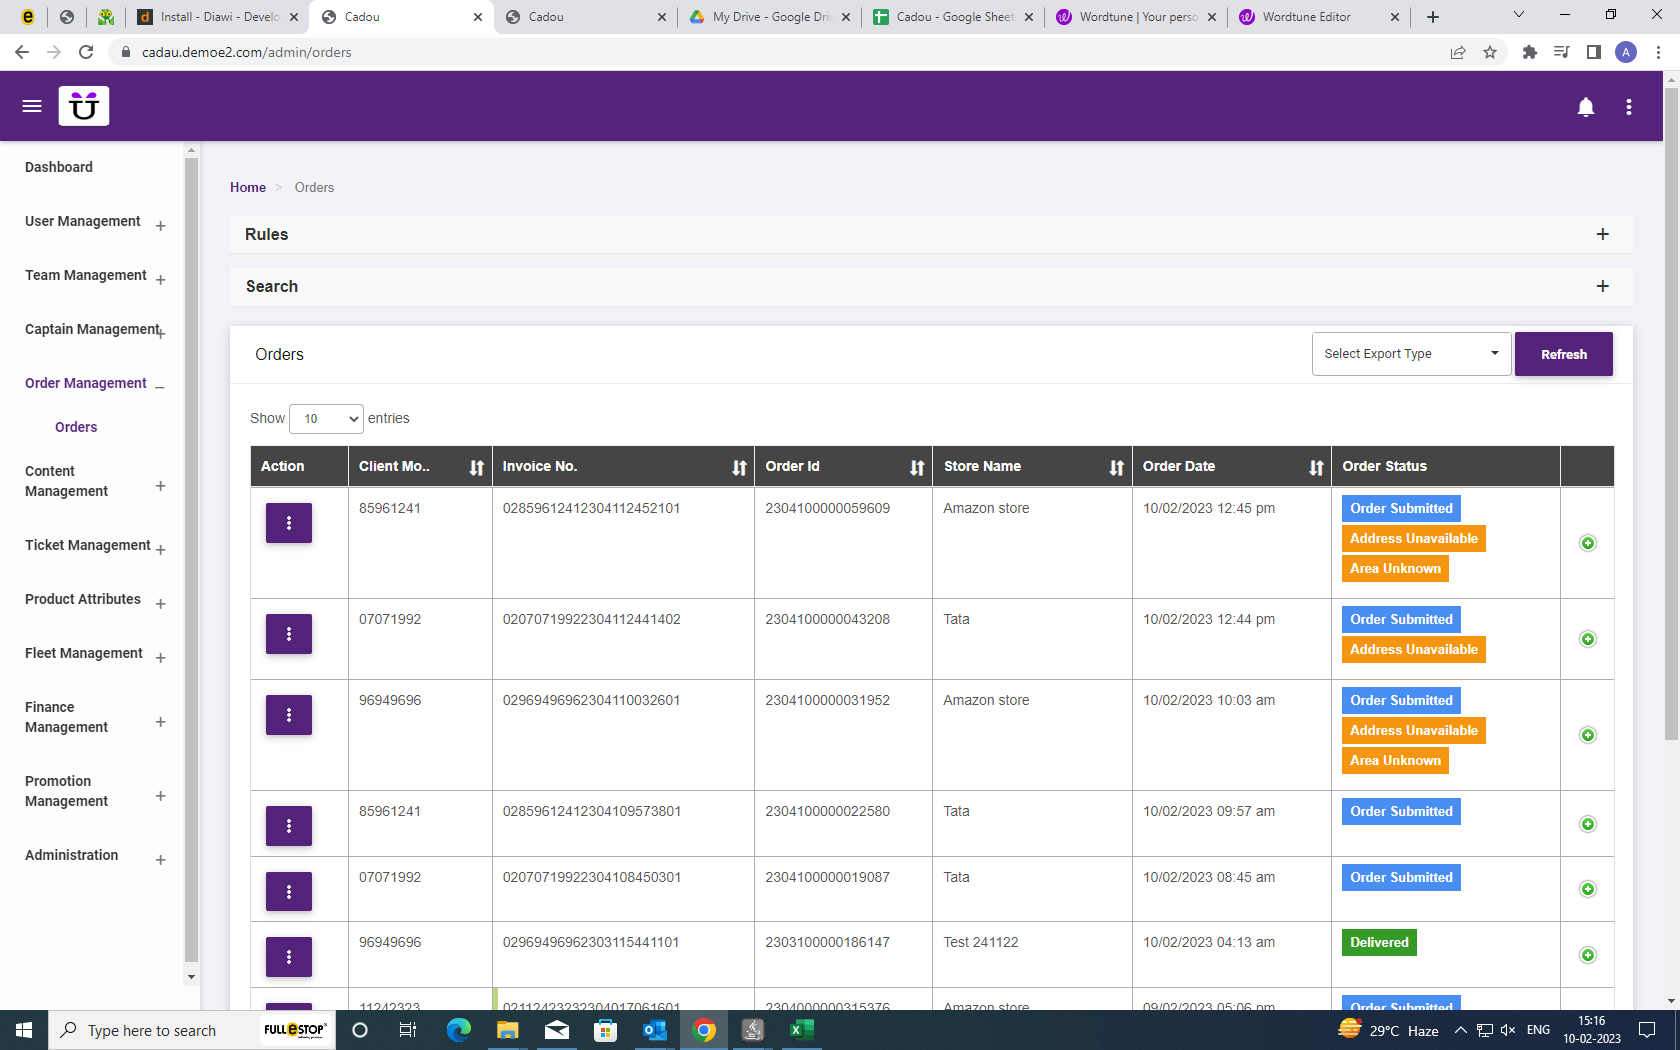1680x1050 pixels.
Task: Open a new browser tab
Action: (1433, 17)
